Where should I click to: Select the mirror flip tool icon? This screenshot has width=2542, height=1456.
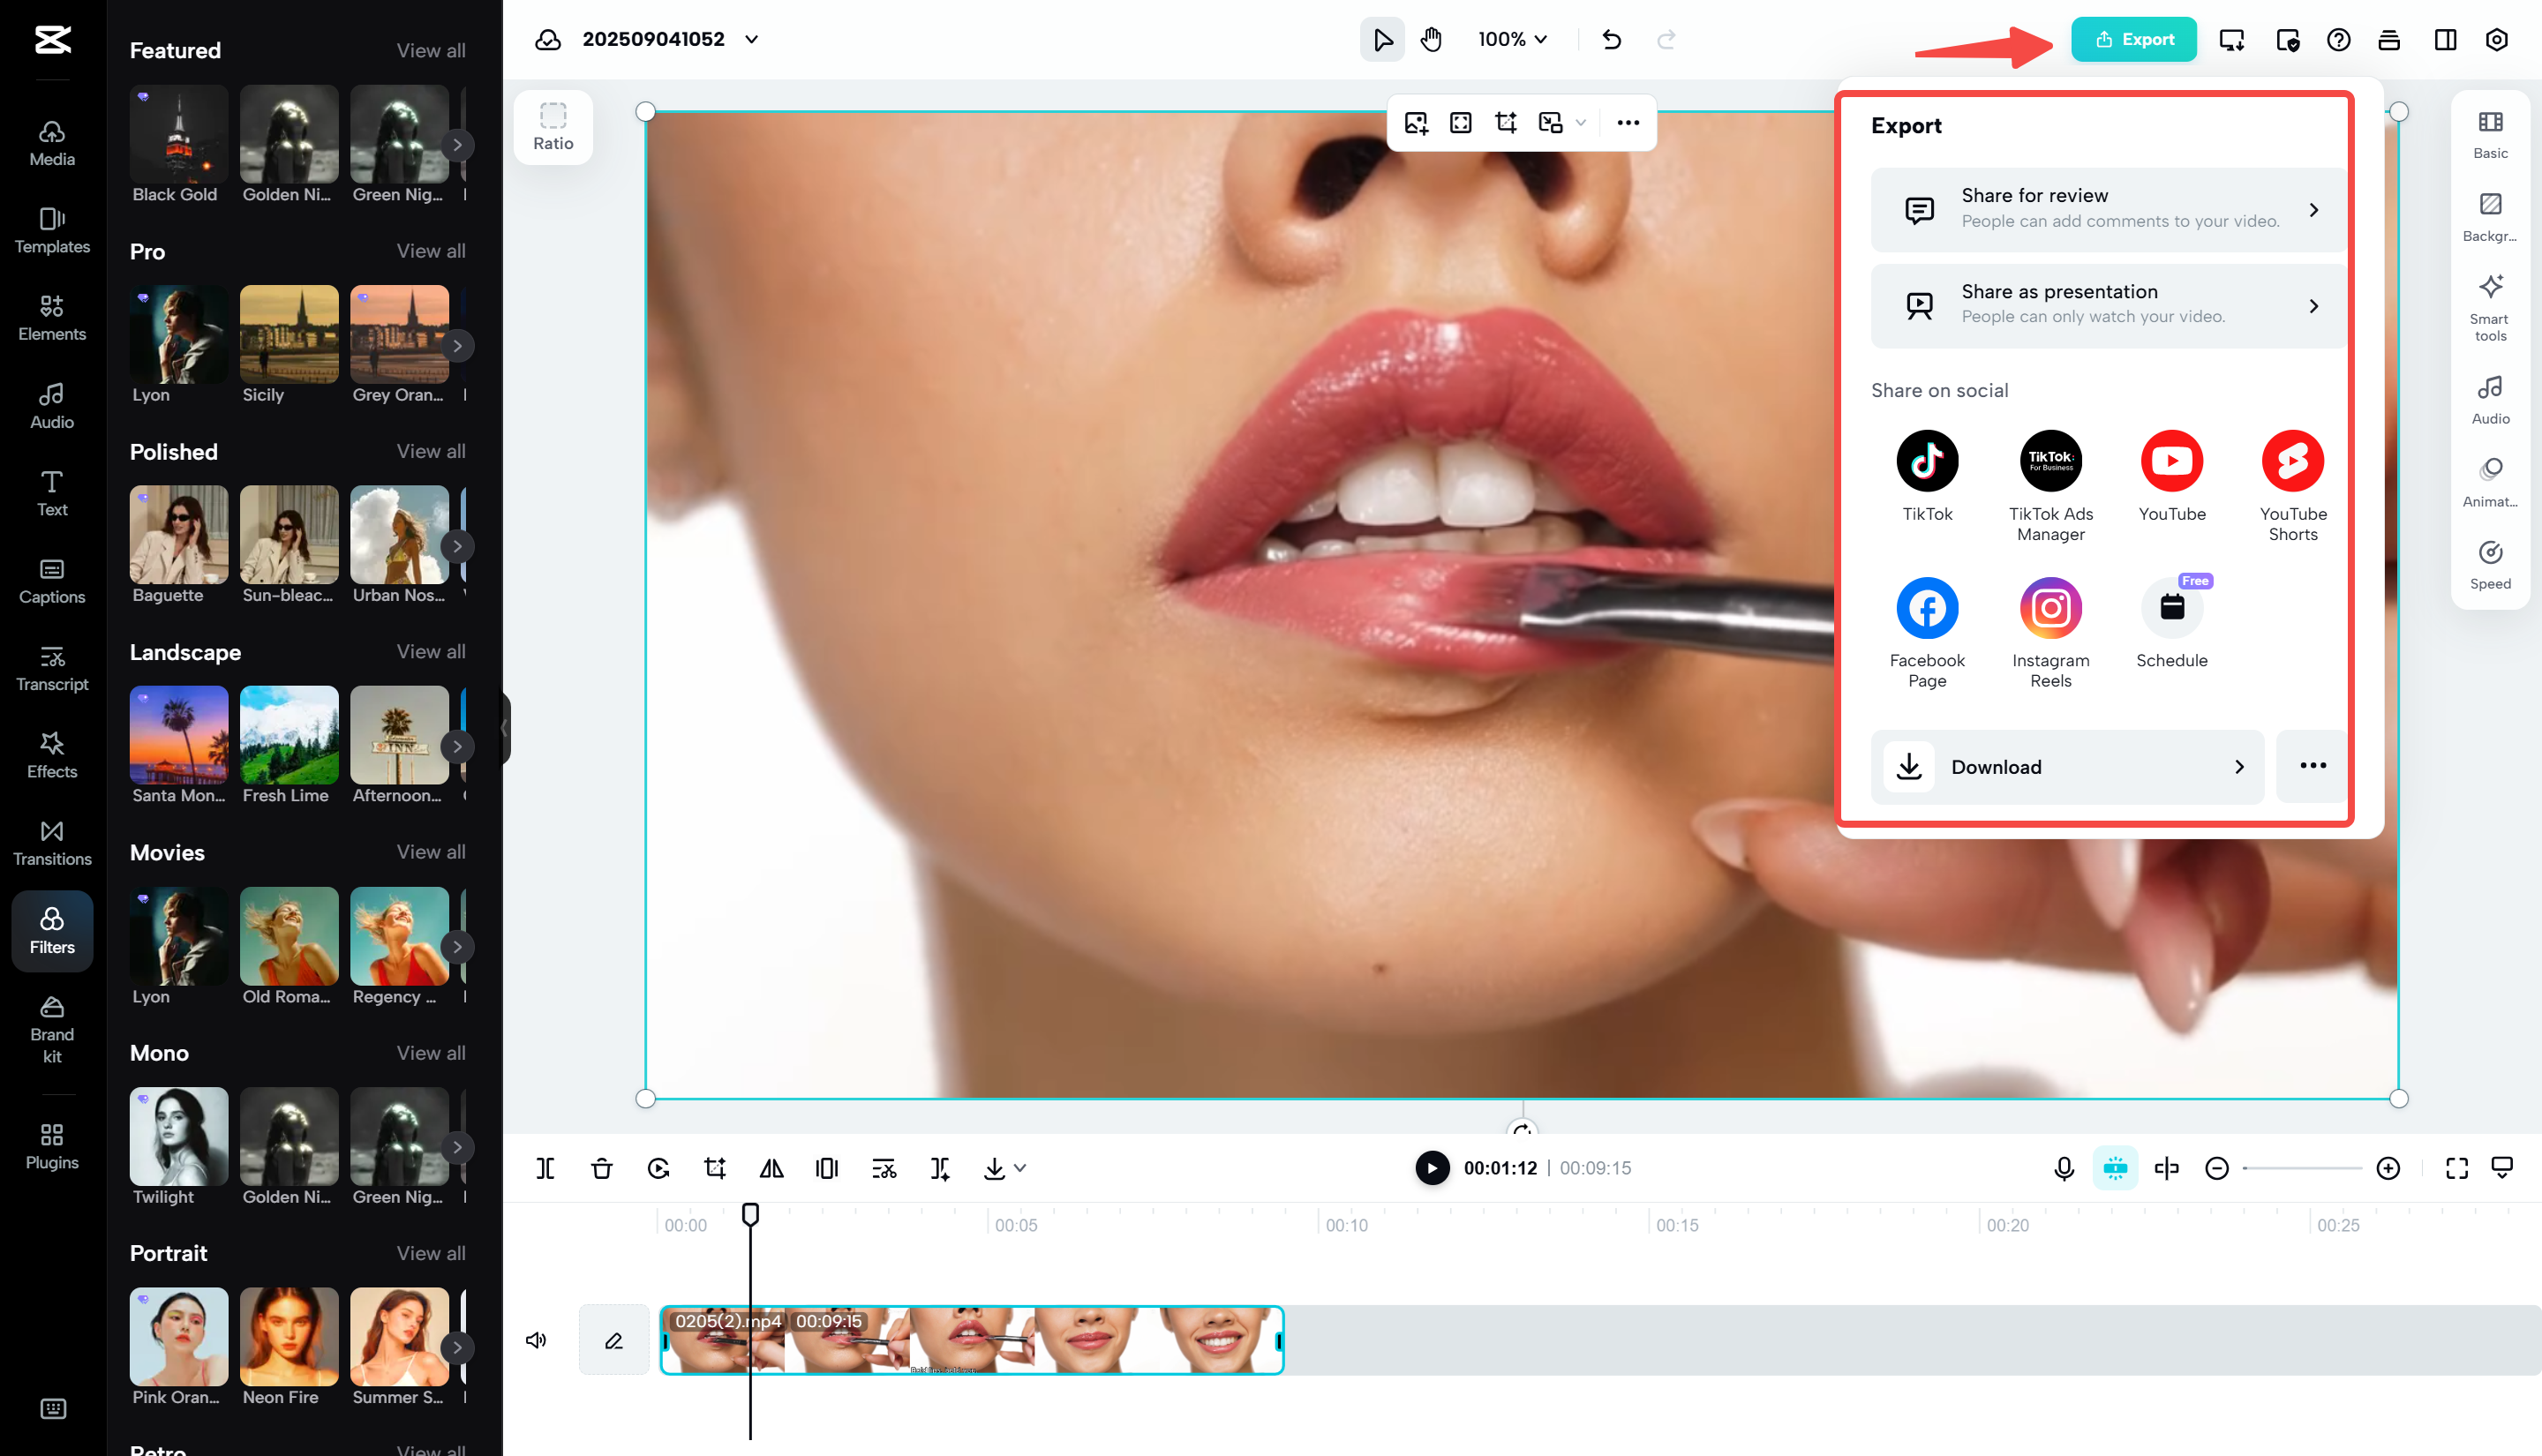coord(771,1168)
